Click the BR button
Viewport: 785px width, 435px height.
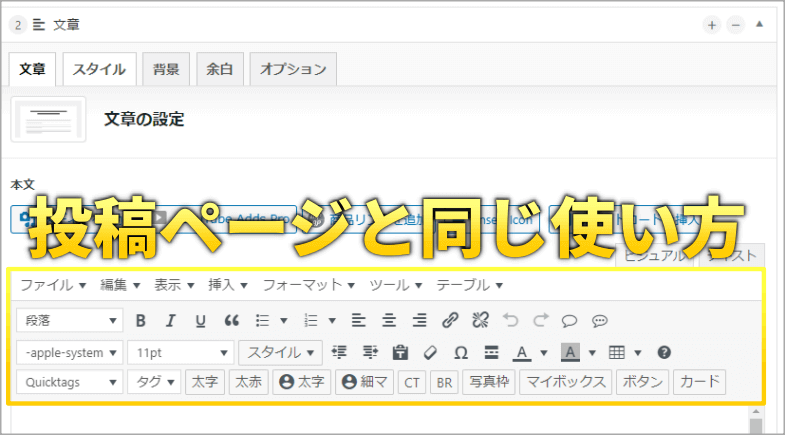pyautogui.click(x=444, y=383)
